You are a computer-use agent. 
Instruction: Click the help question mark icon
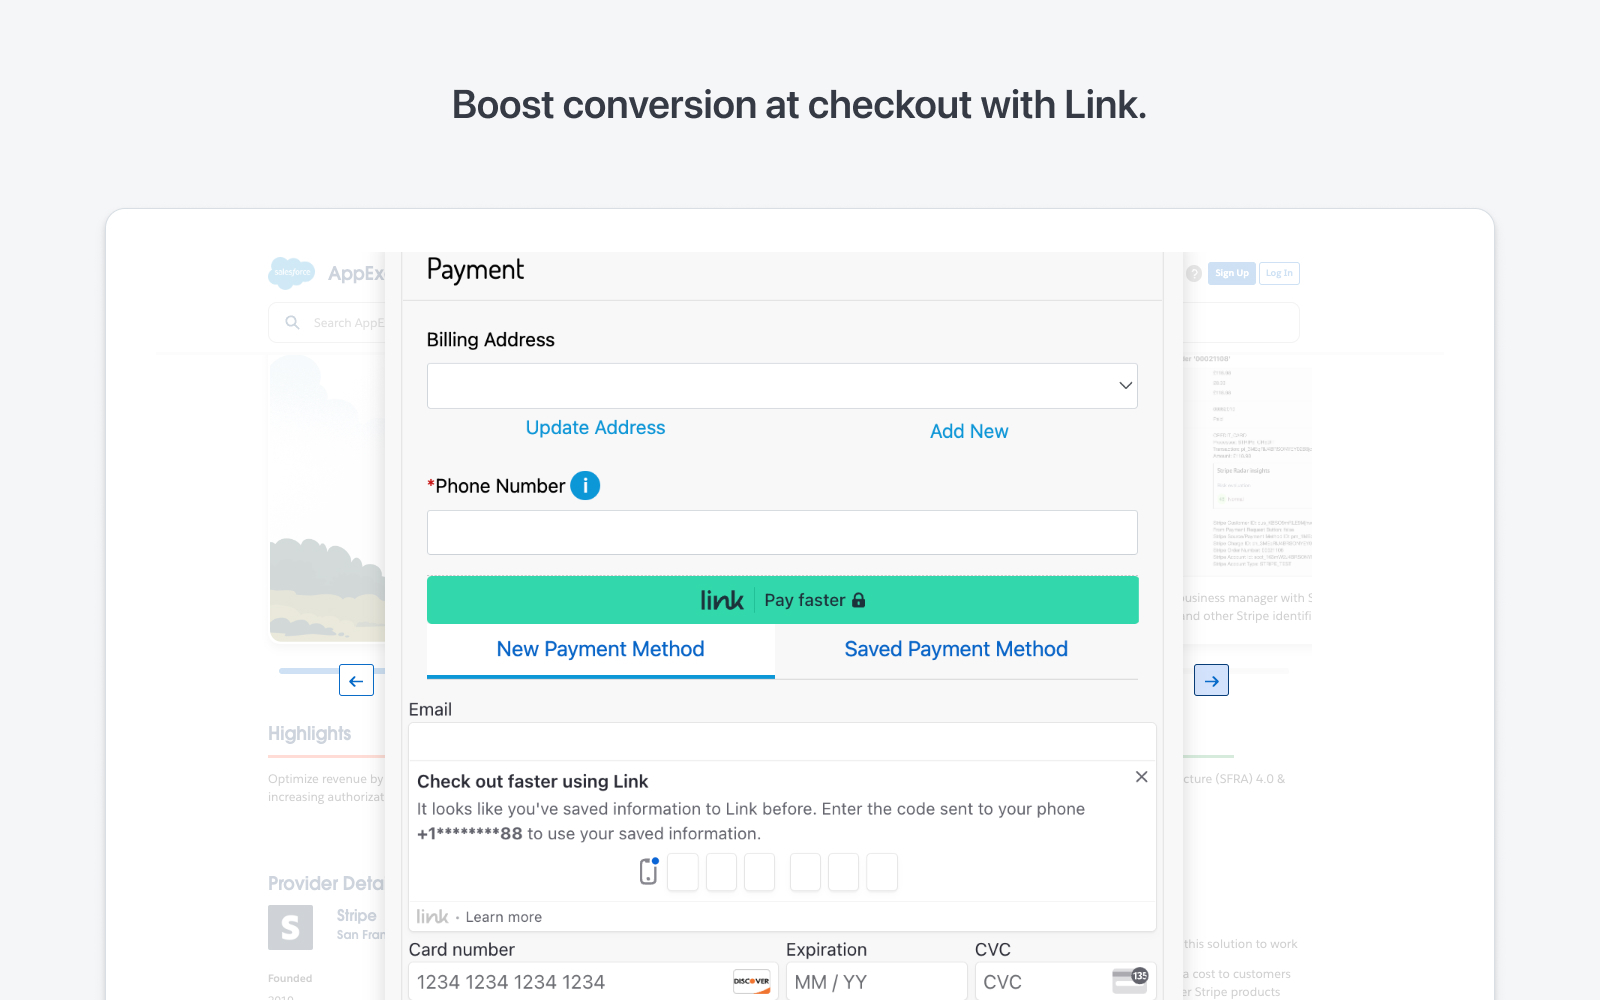(x=1193, y=272)
